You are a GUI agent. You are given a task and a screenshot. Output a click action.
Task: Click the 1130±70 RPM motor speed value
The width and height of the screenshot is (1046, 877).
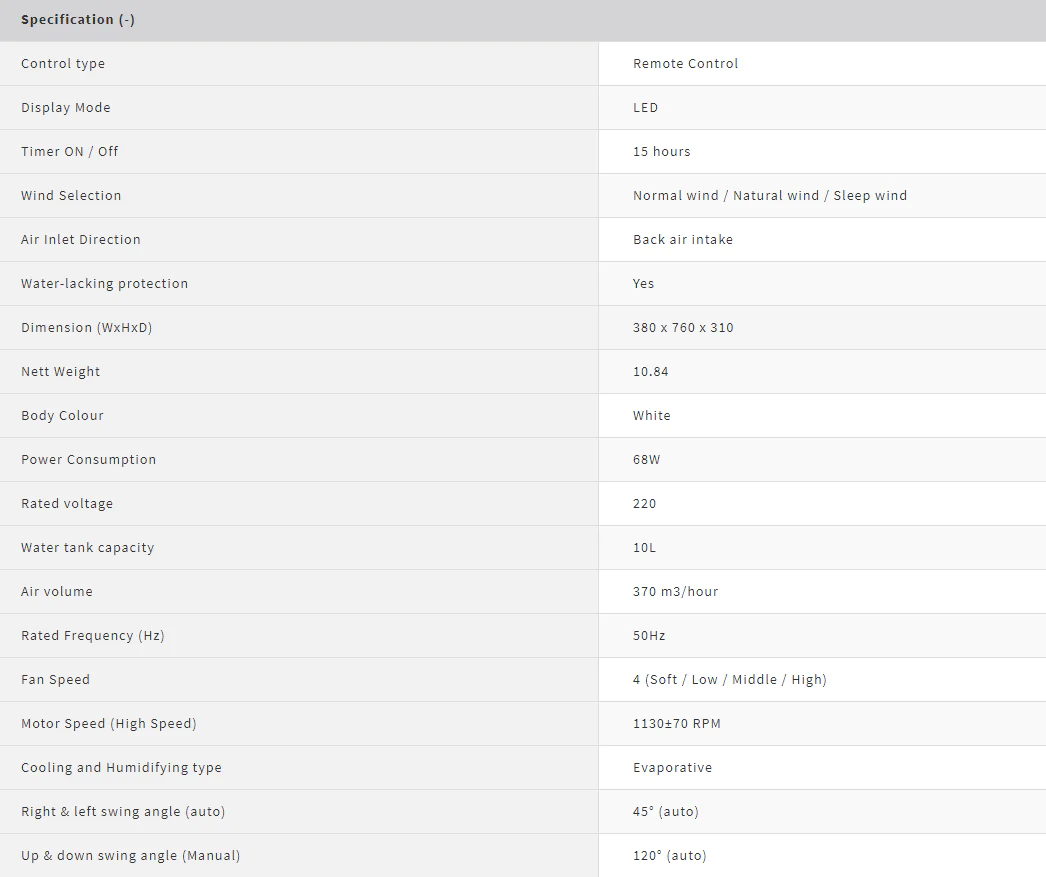(676, 724)
